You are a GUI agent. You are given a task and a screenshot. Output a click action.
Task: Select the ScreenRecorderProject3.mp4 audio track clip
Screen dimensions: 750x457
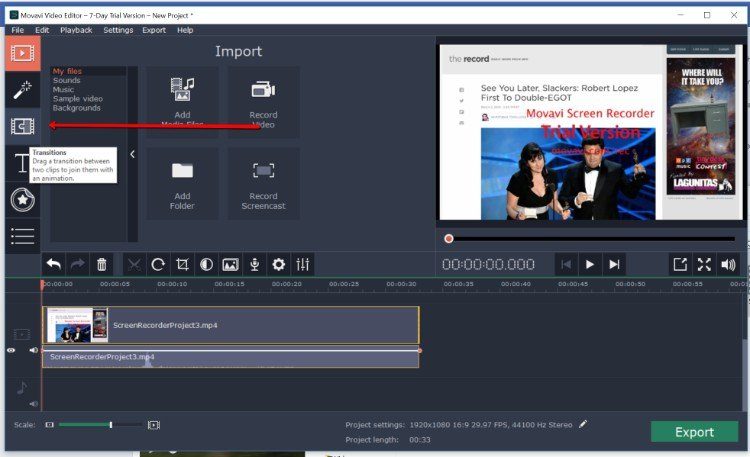pyautogui.click(x=231, y=359)
